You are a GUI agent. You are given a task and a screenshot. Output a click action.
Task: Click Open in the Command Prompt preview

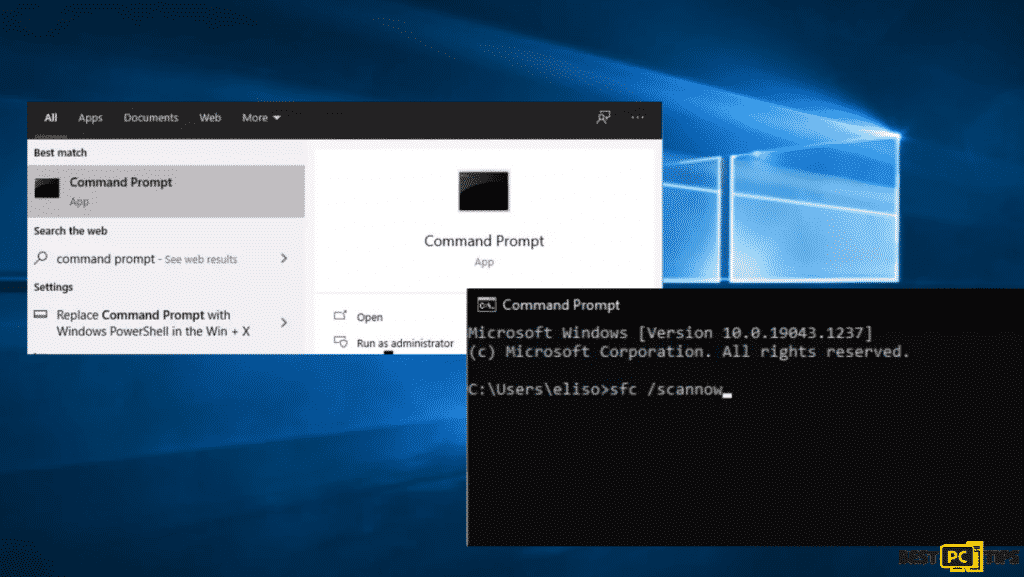point(370,317)
